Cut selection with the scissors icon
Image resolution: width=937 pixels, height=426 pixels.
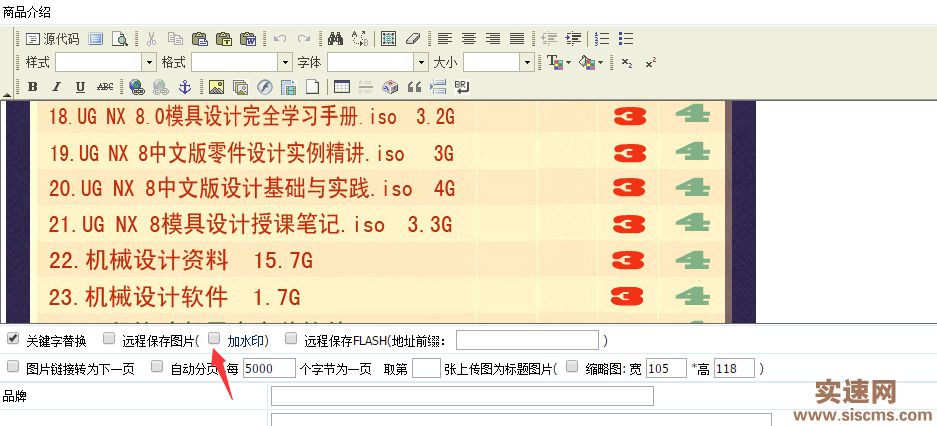tap(151, 39)
